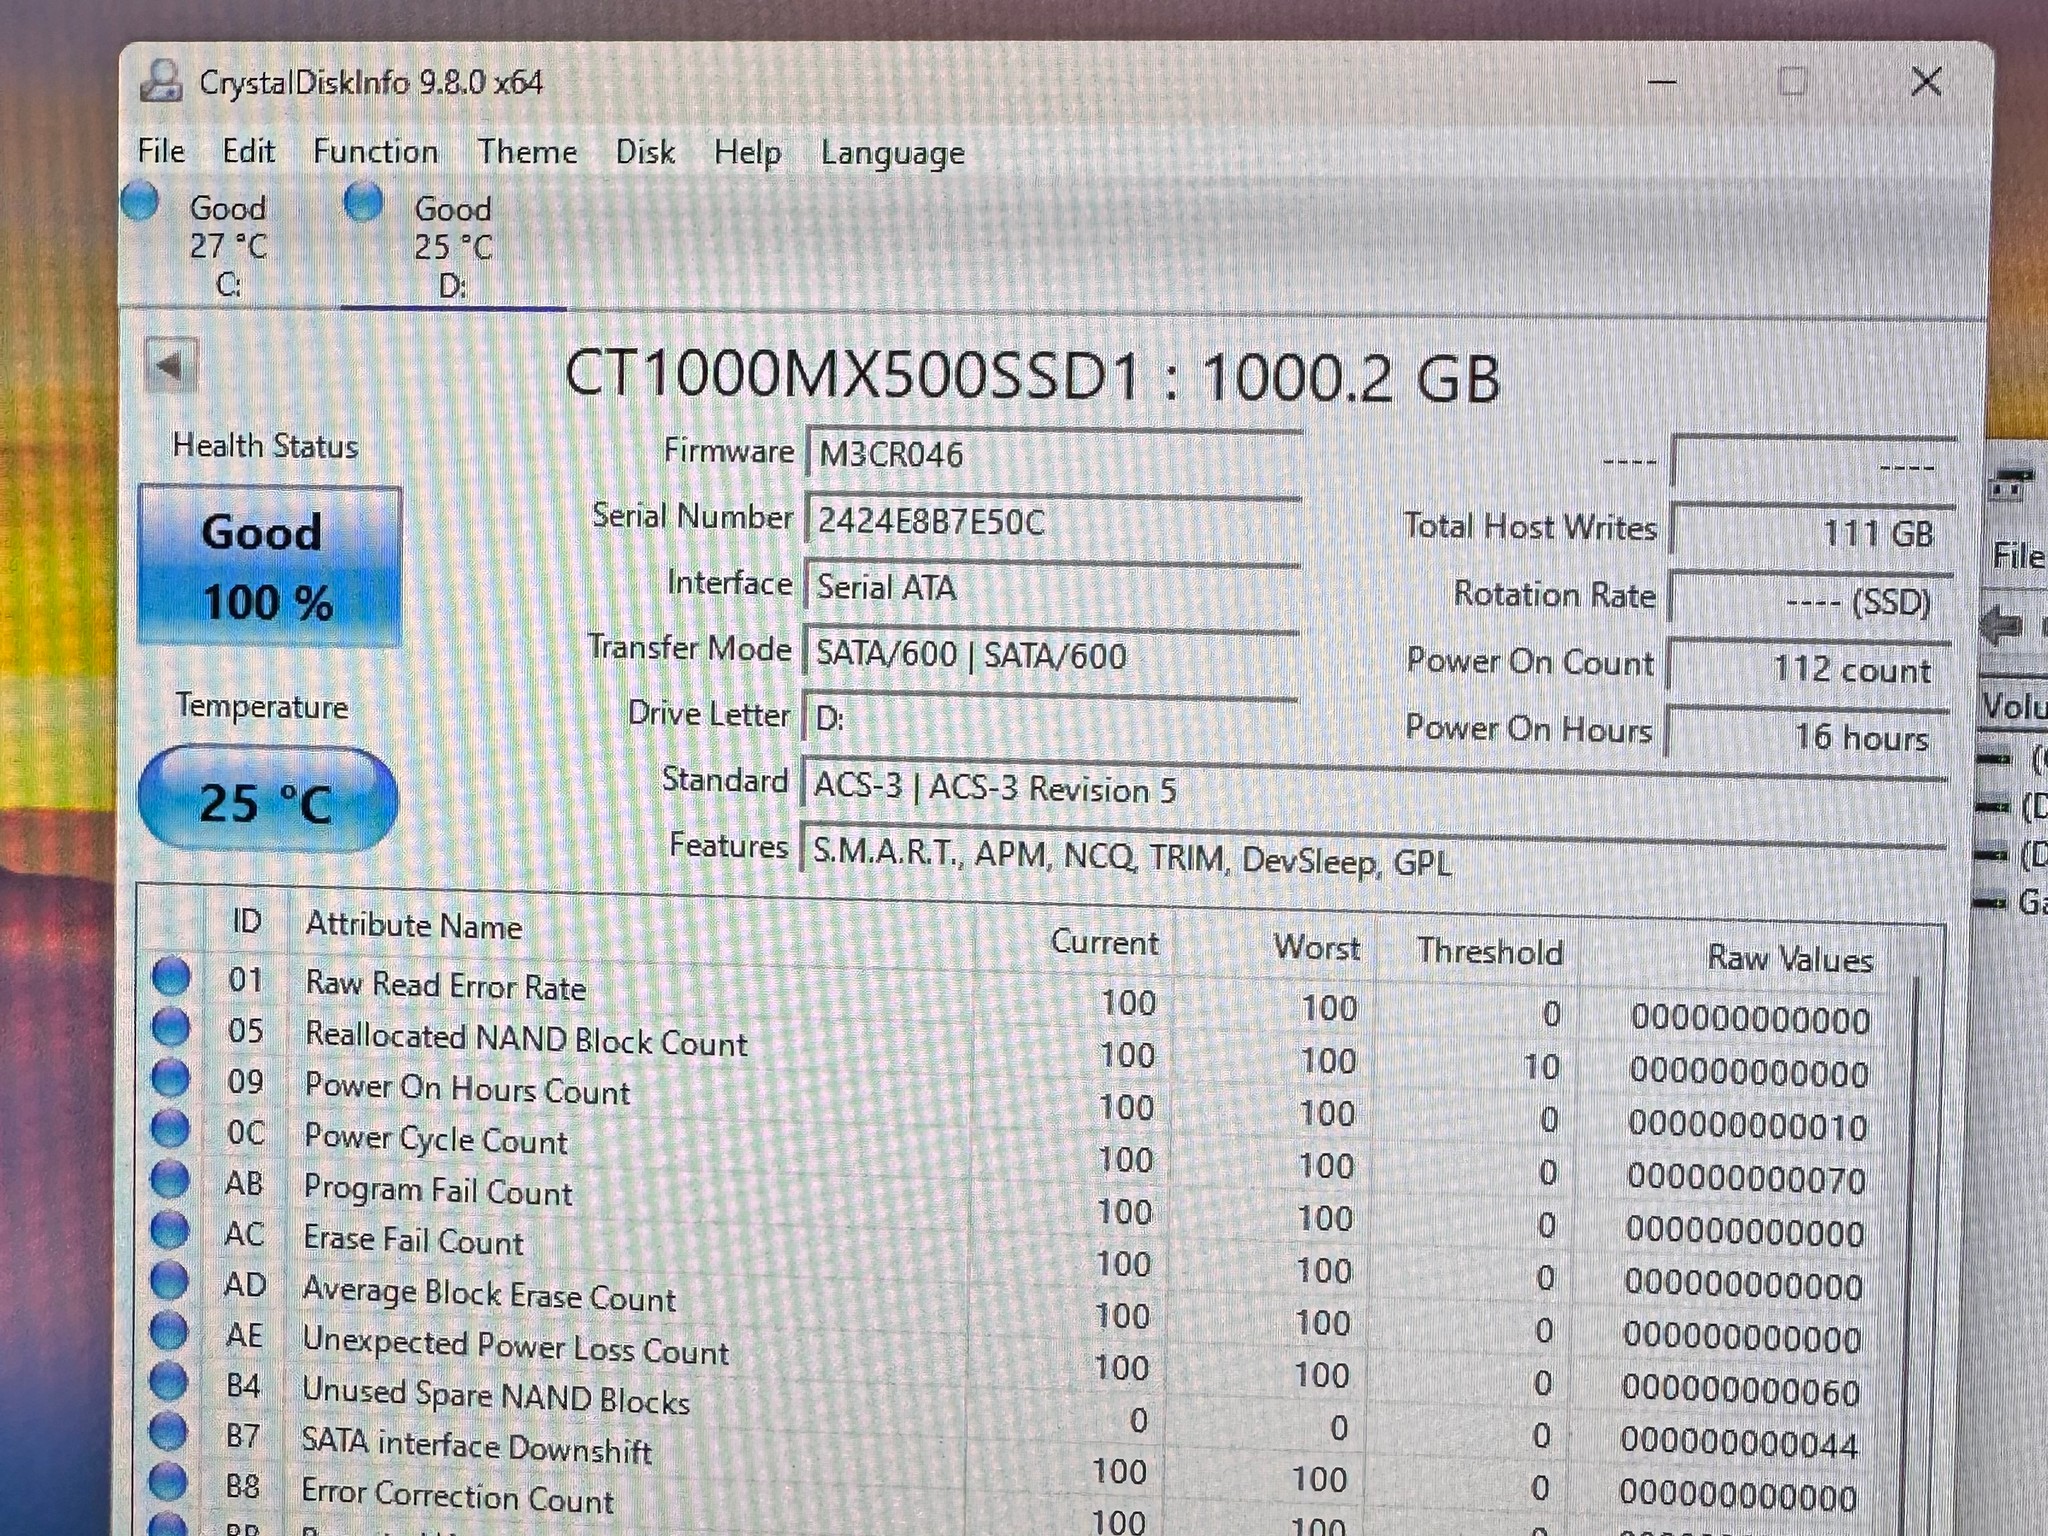Click the Good 100 % health status button

(269, 566)
